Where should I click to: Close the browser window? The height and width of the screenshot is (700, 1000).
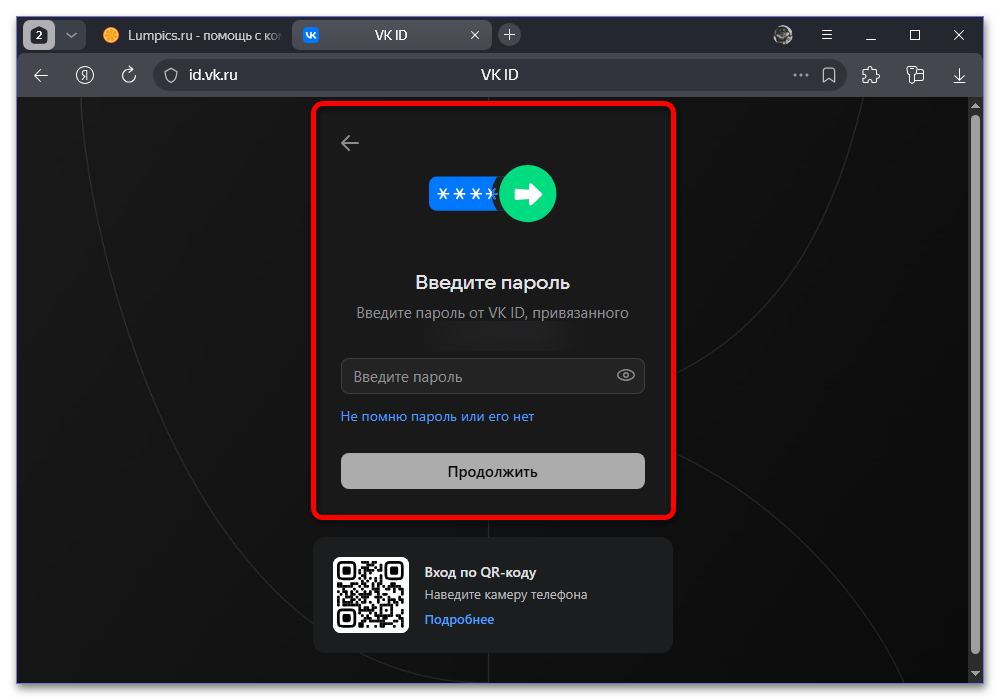click(959, 35)
